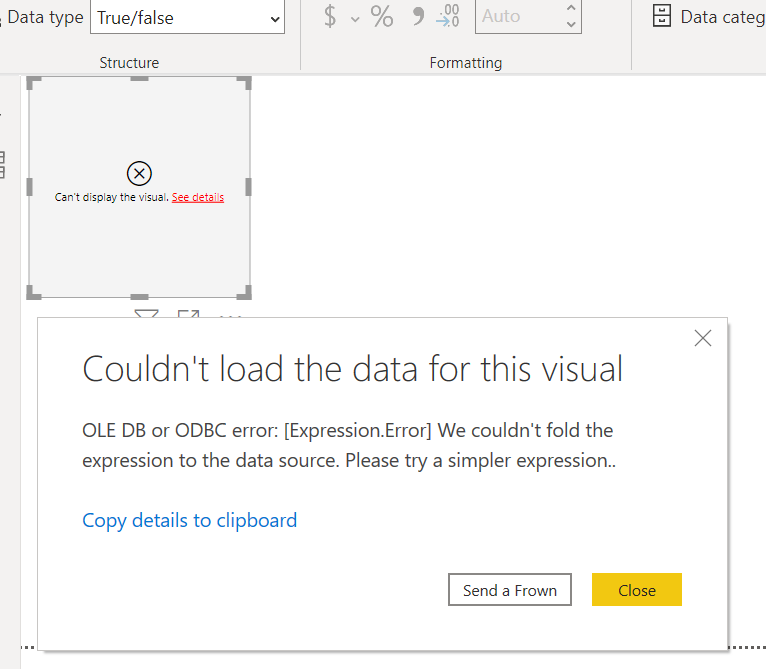The image size is (766, 669).
Task: Open the currency format dropdown arrow
Action: point(355,20)
